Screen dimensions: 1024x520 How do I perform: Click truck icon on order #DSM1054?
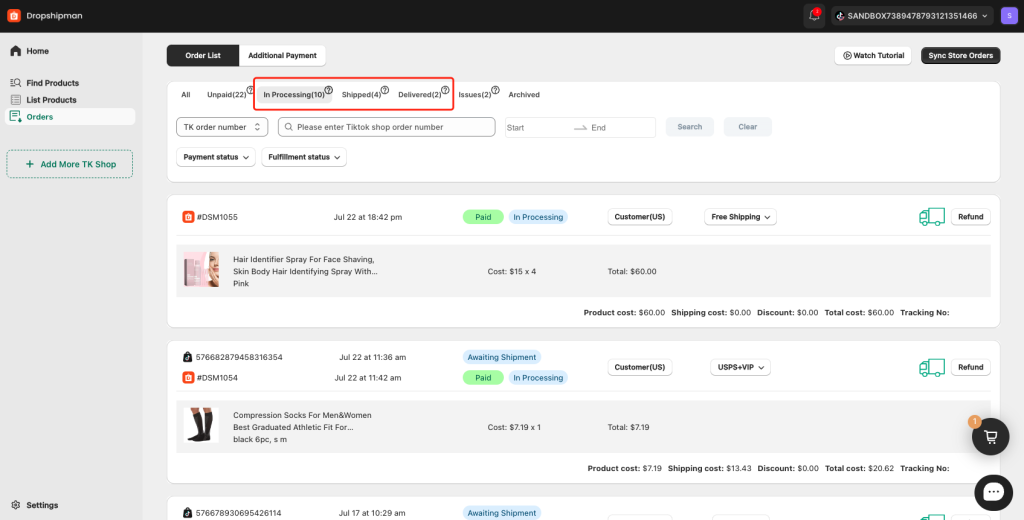coord(932,367)
